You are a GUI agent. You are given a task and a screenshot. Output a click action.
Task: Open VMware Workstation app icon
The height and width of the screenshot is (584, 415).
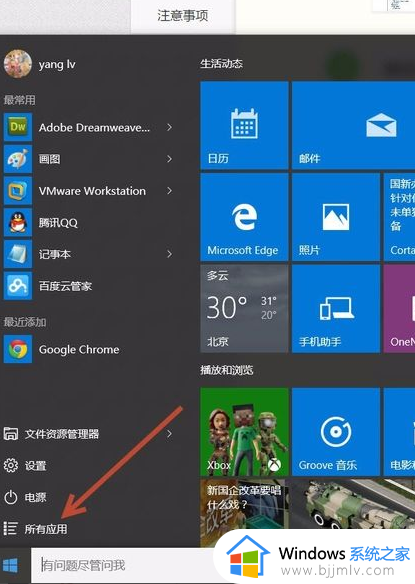coord(18,191)
